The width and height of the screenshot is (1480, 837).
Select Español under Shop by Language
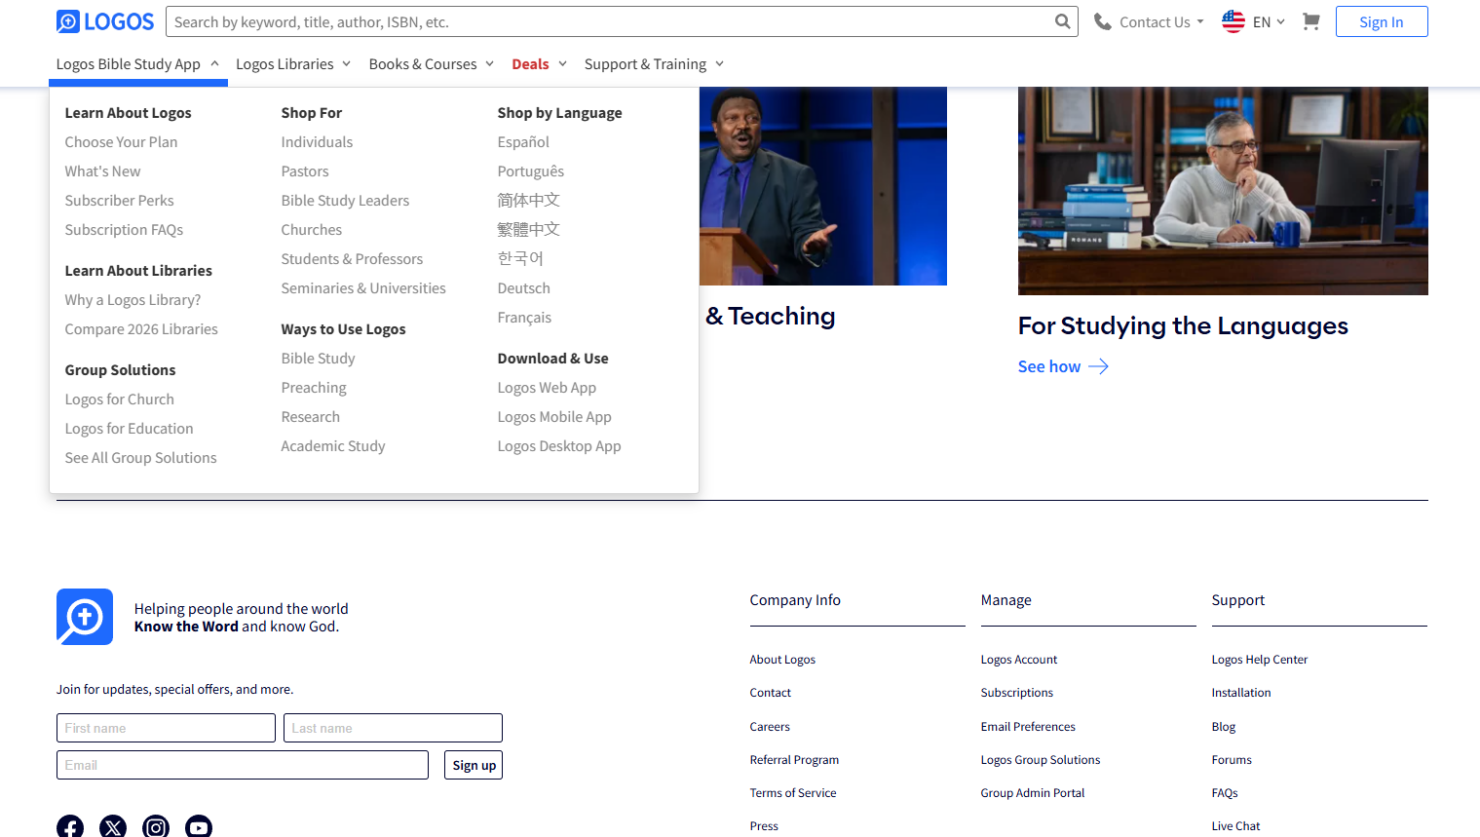pos(521,141)
